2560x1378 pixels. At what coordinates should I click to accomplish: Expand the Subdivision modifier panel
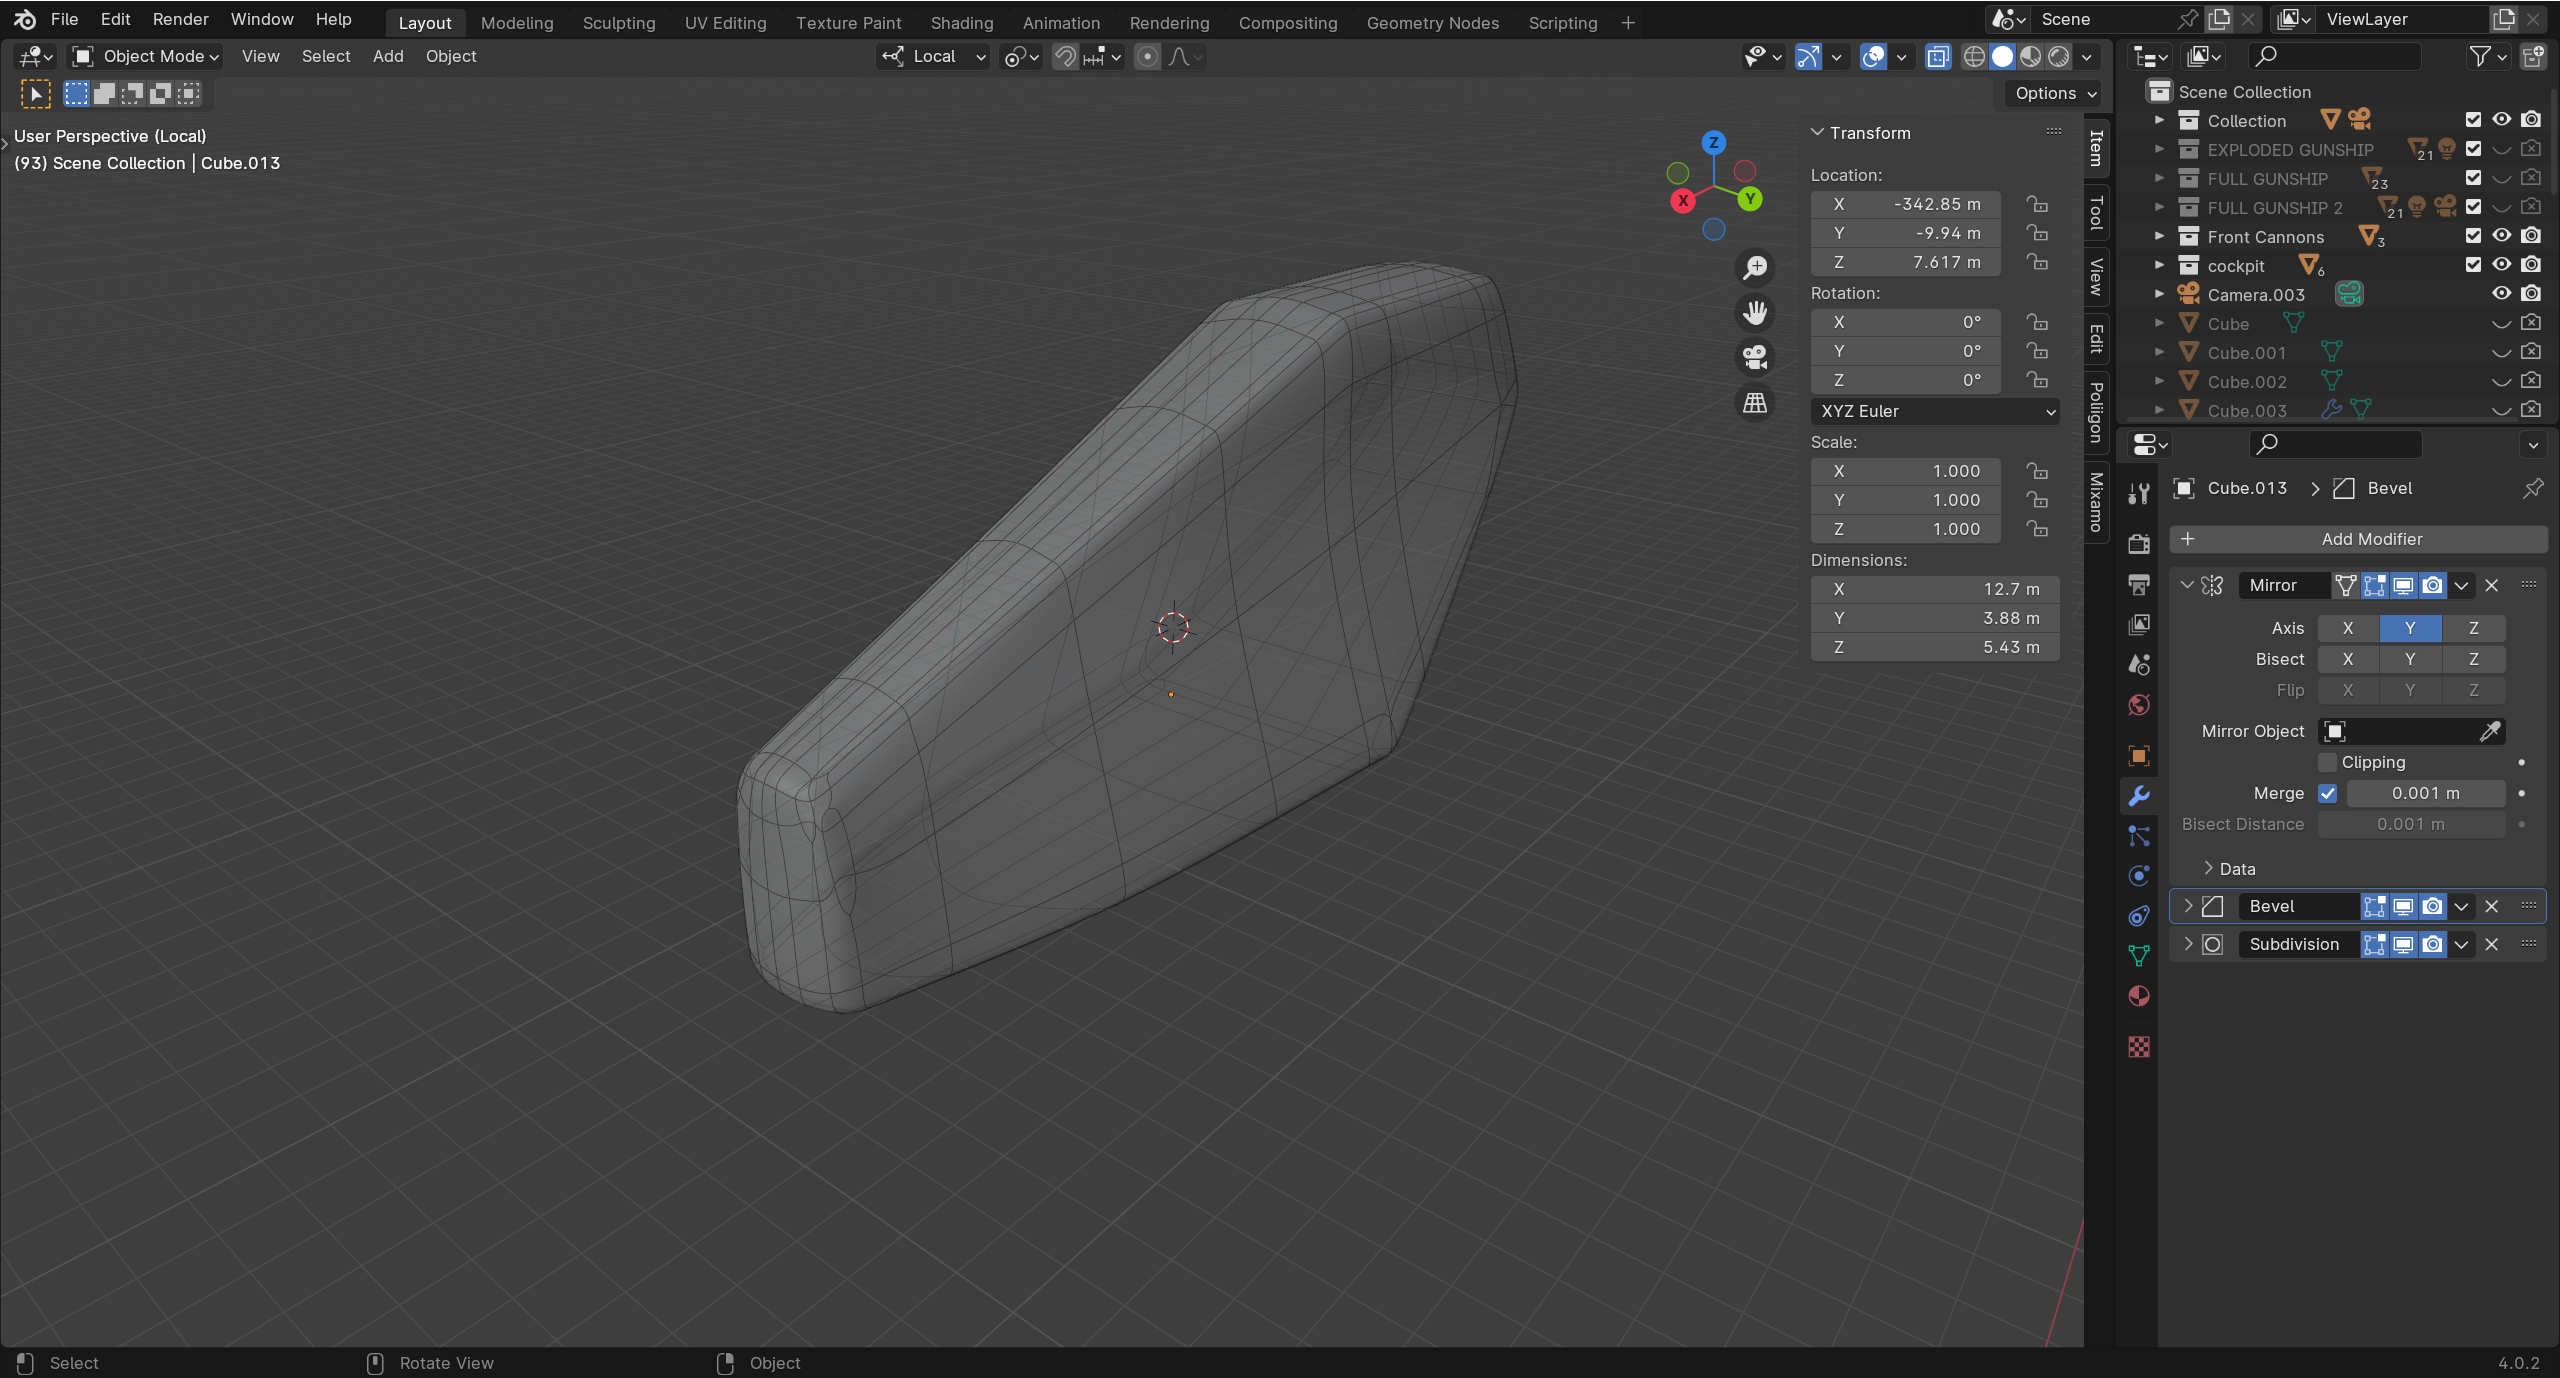2188,944
